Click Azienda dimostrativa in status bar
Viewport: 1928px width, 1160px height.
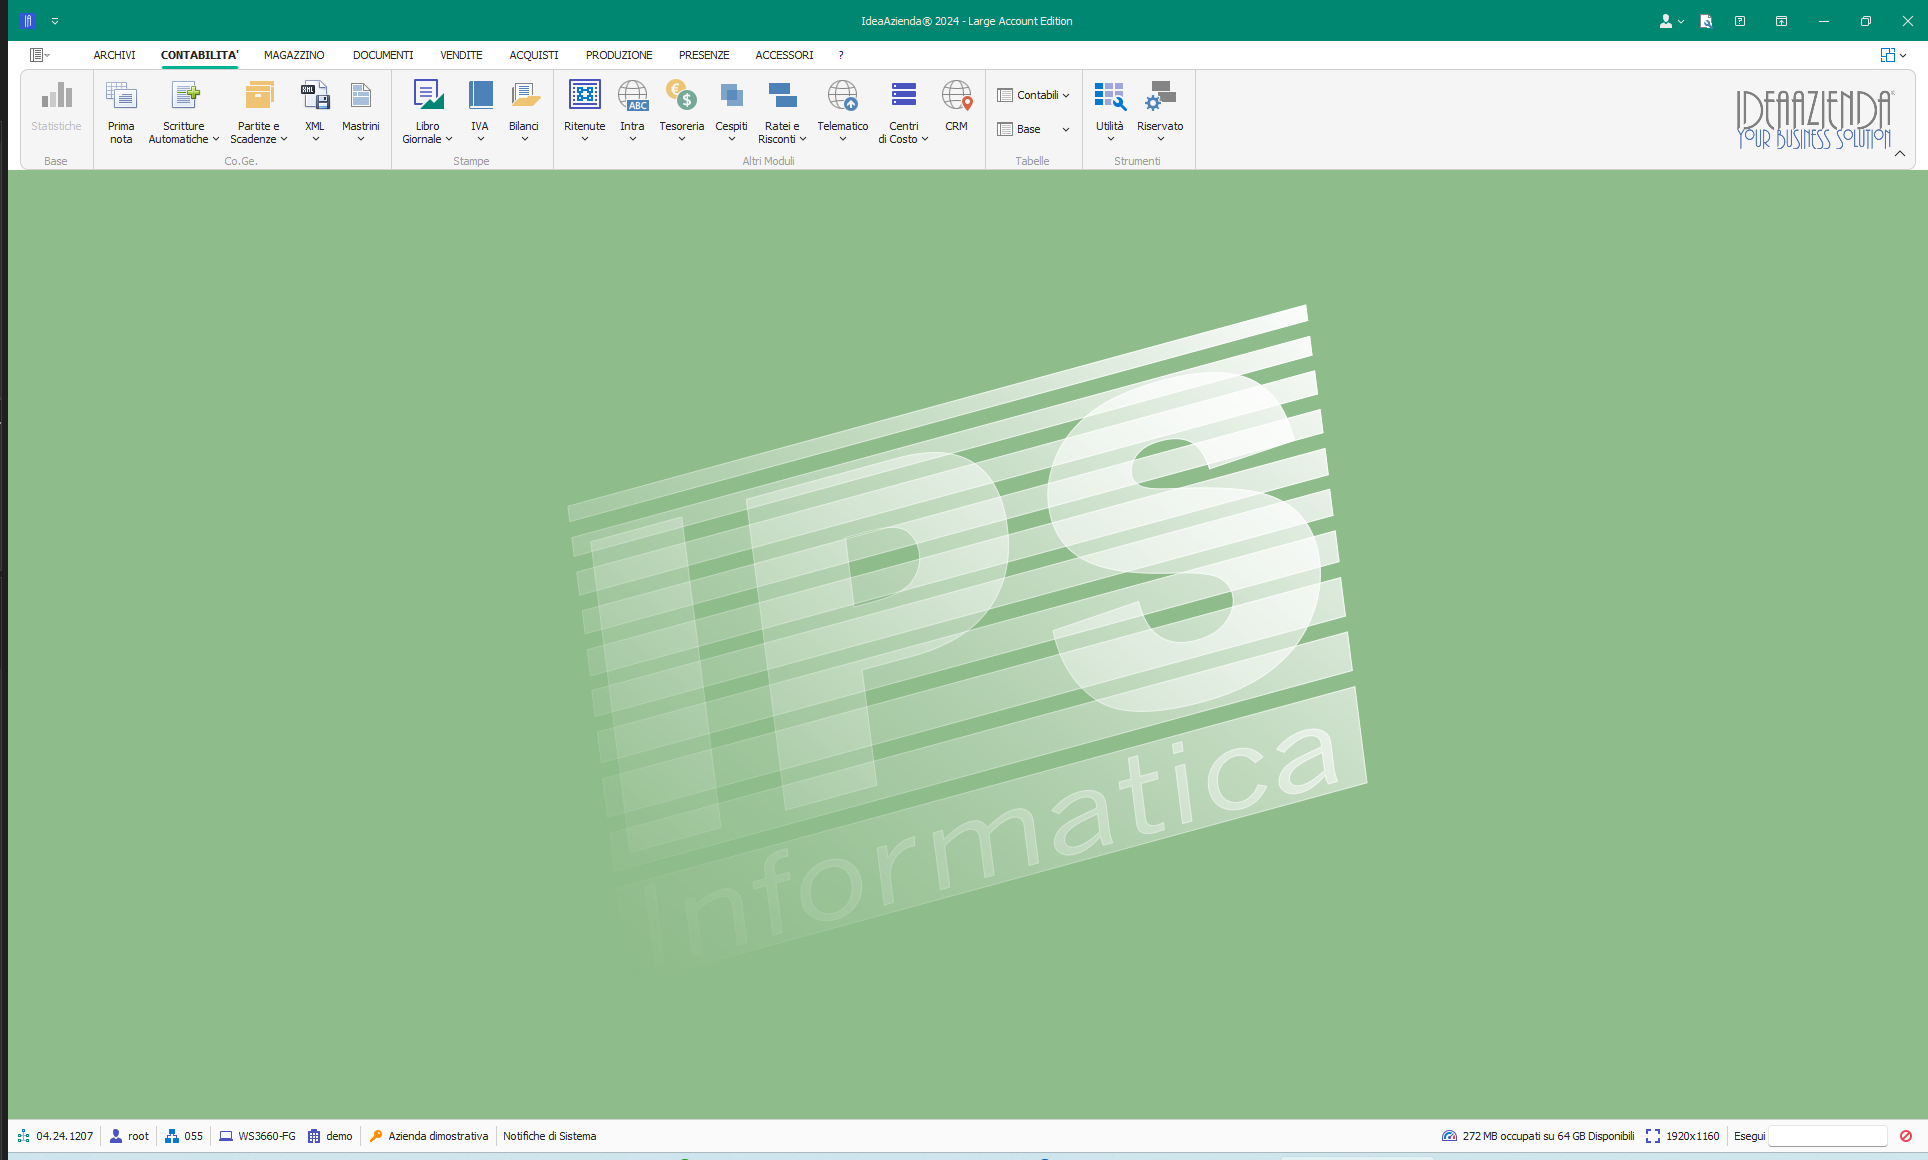pyautogui.click(x=429, y=1136)
